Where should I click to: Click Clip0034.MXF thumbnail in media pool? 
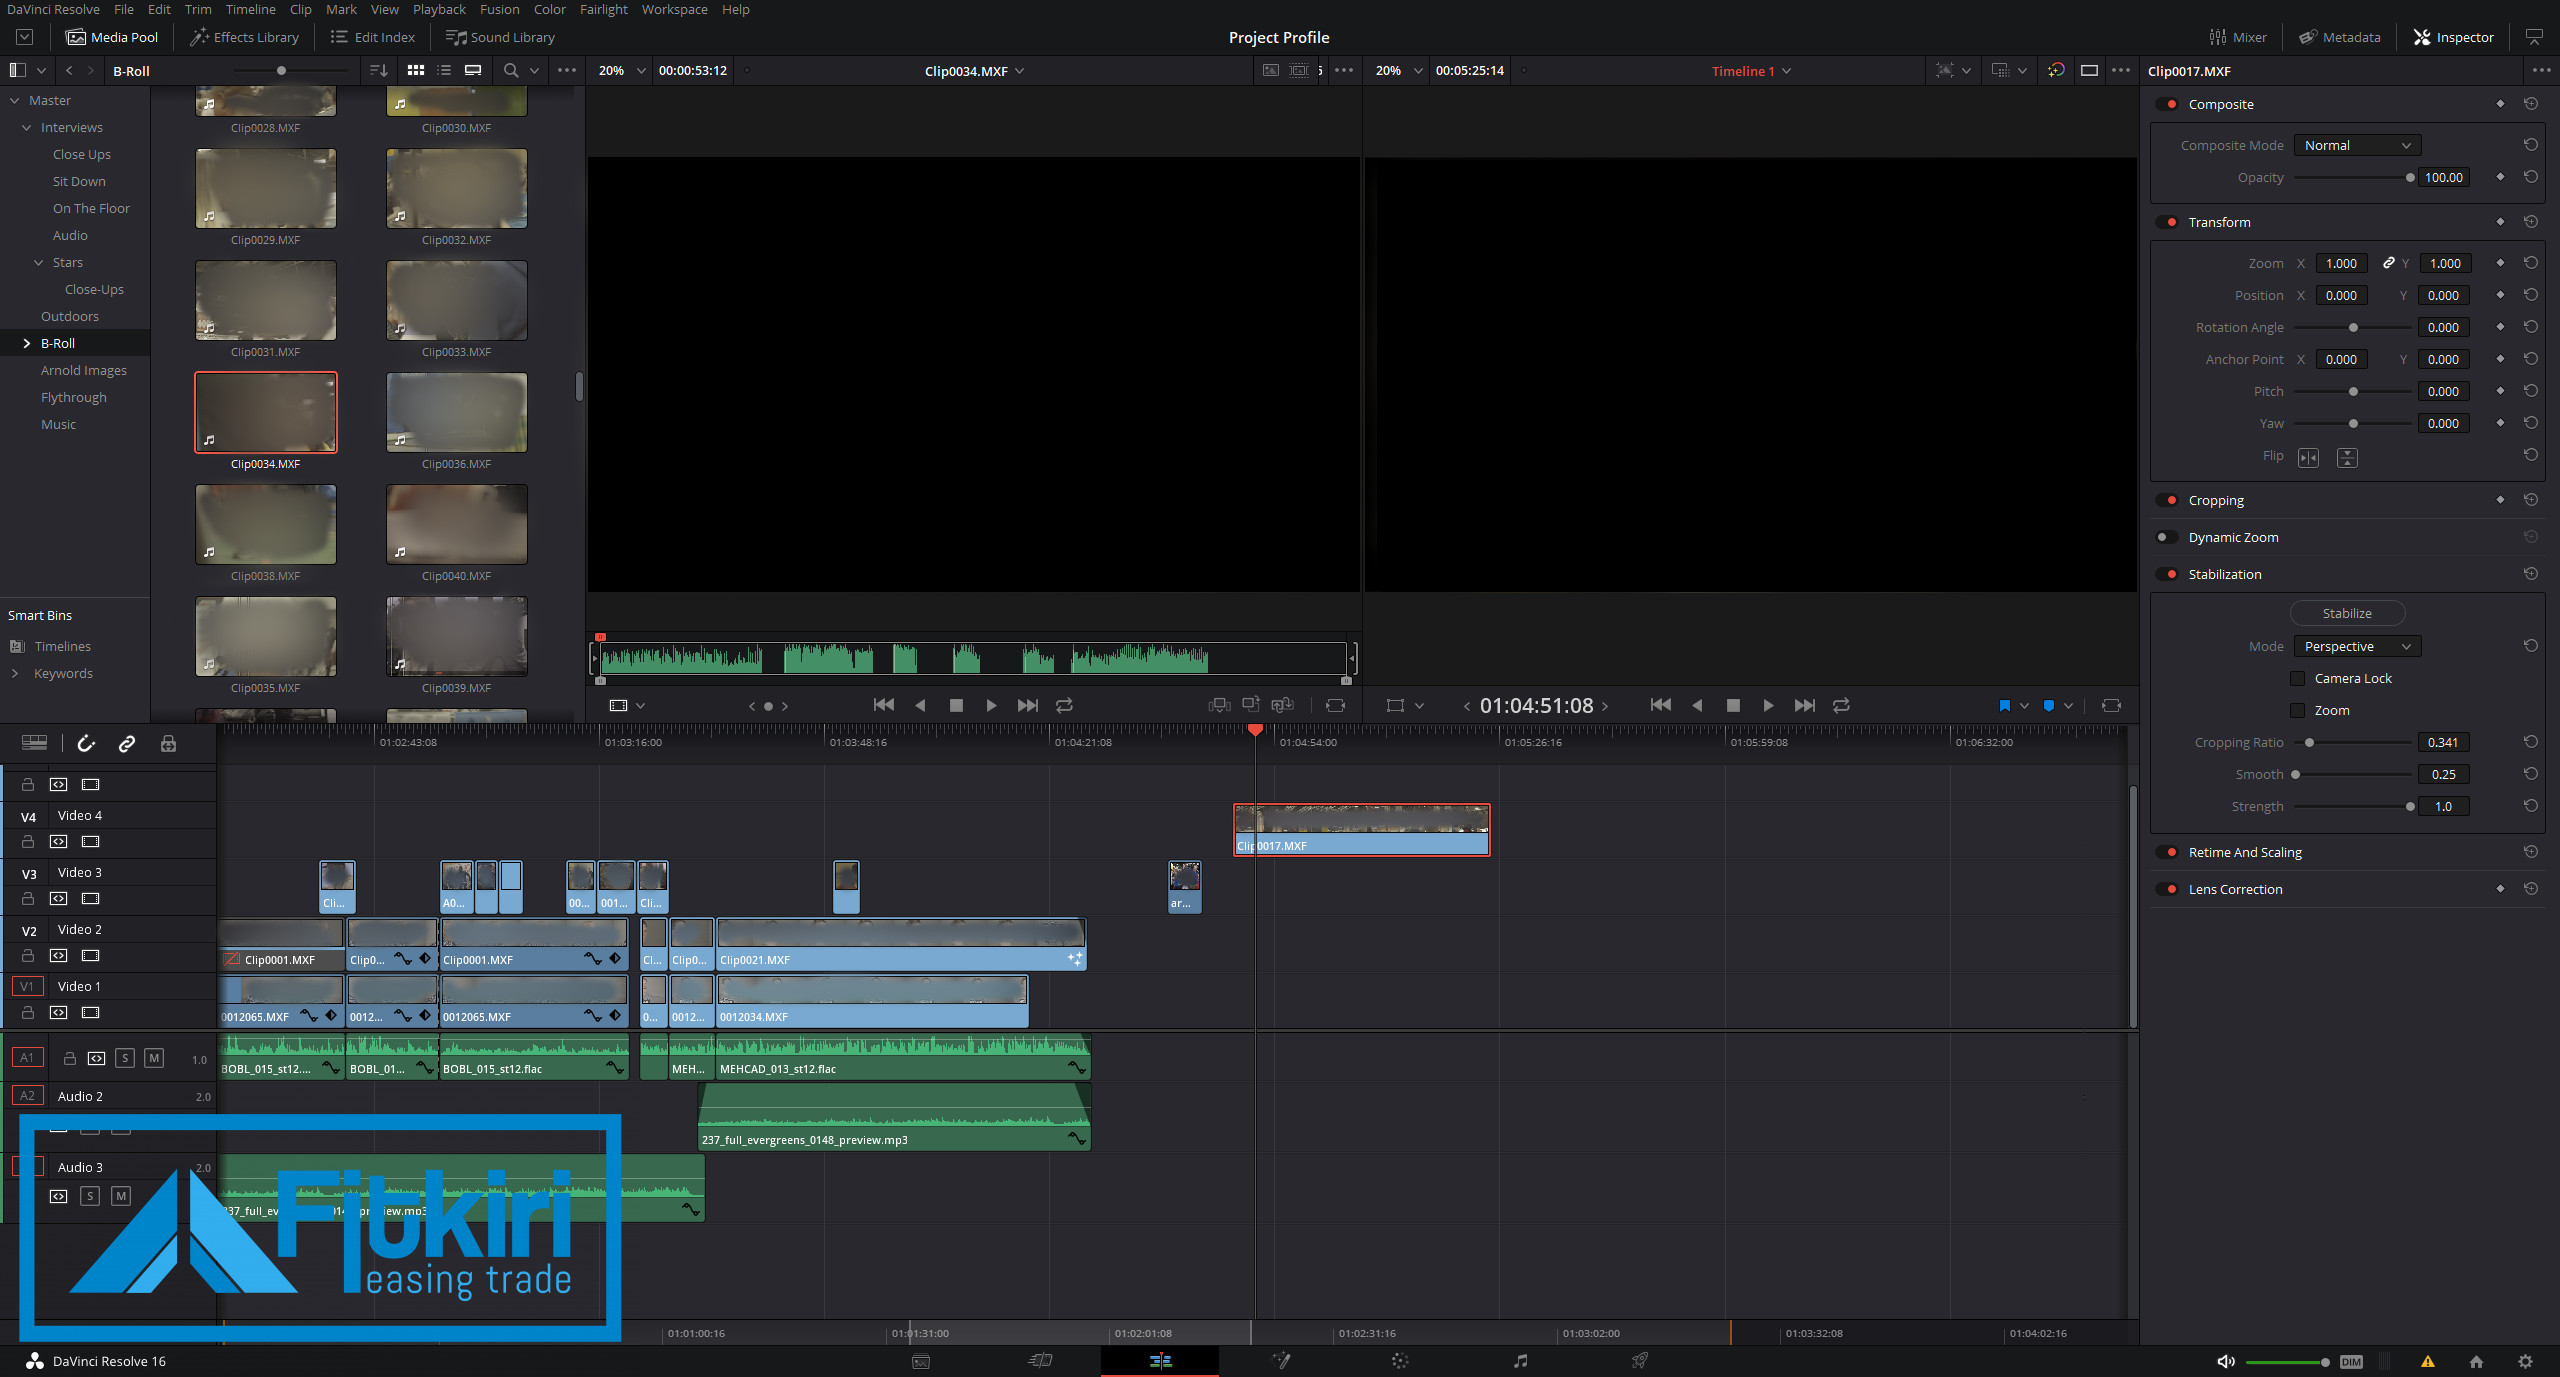coord(266,412)
